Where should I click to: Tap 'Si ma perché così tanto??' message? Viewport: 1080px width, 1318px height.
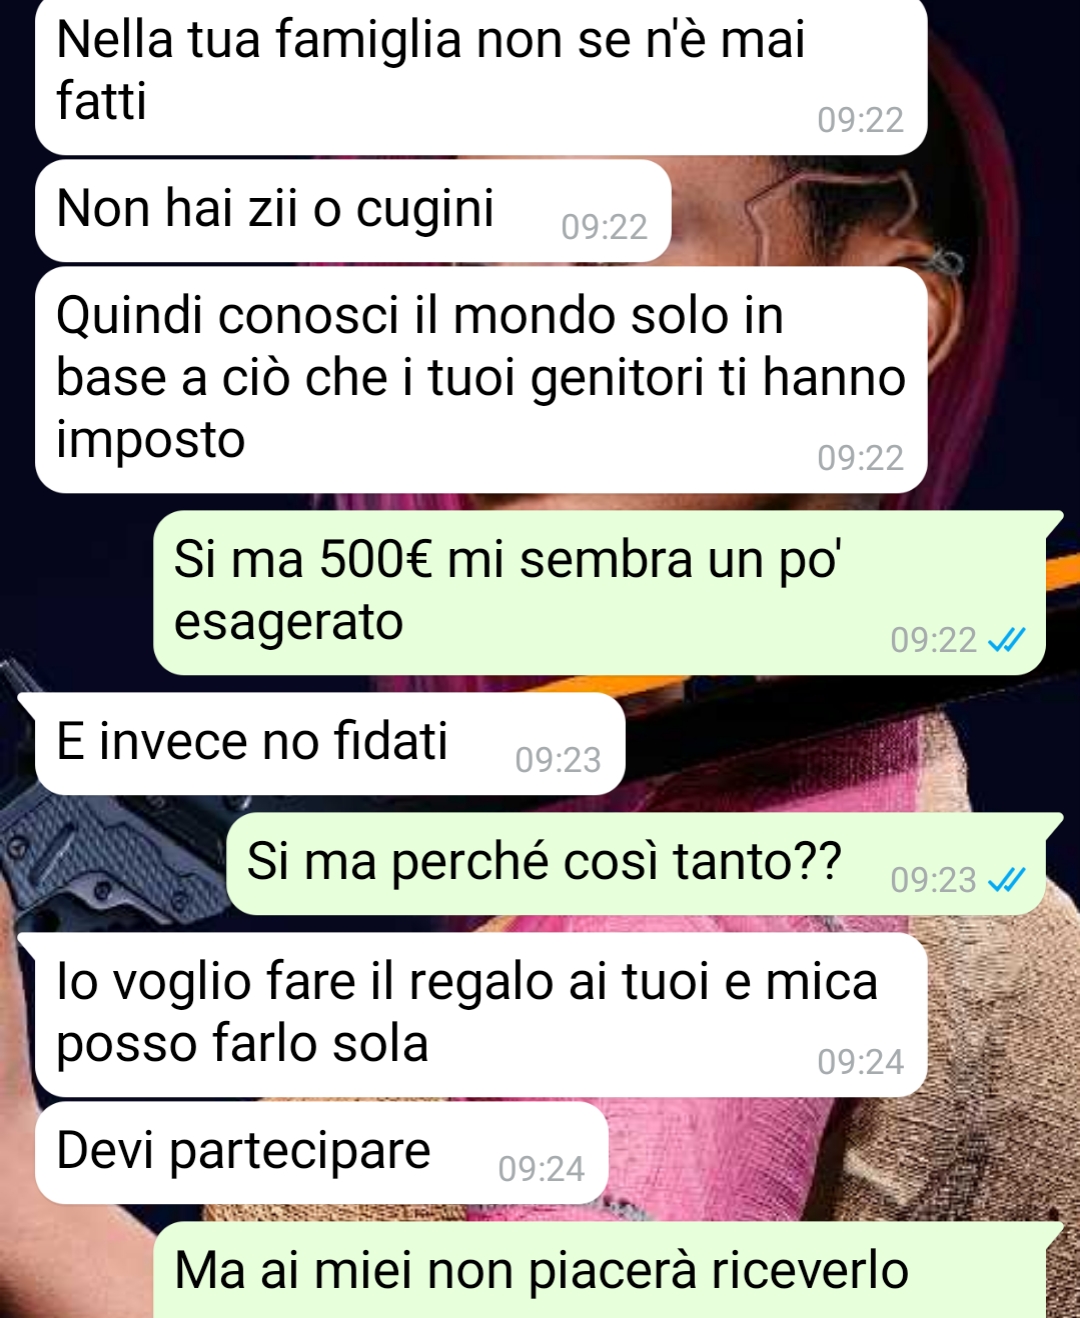click(x=637, y=864)
